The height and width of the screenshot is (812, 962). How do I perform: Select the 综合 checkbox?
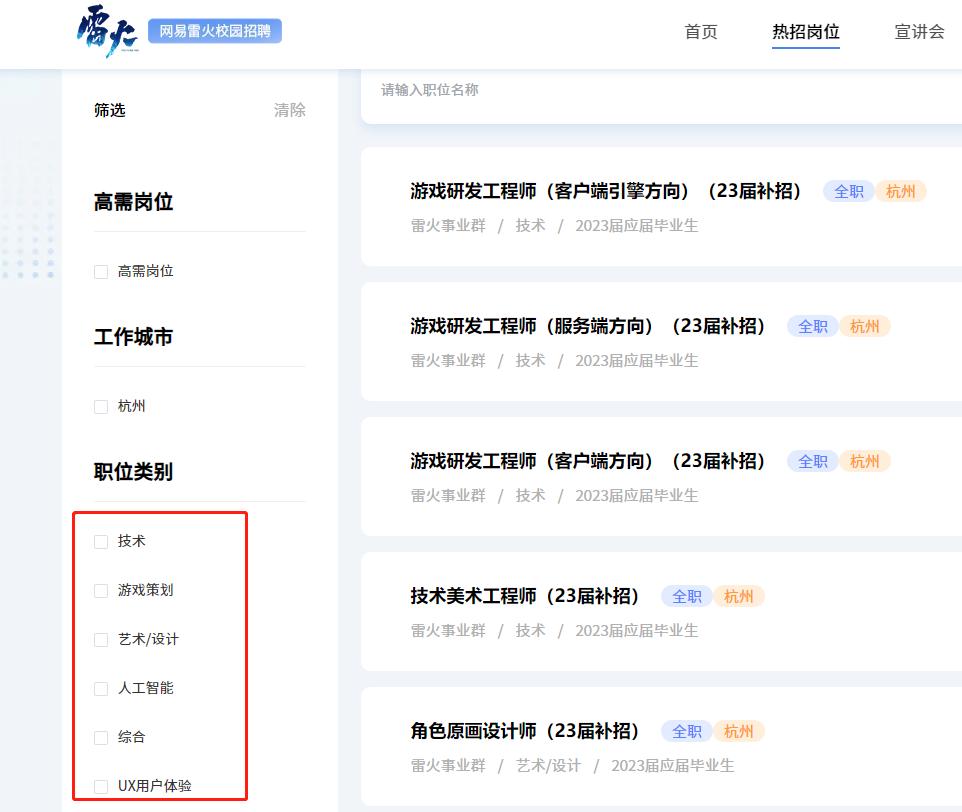pos(100,737)
